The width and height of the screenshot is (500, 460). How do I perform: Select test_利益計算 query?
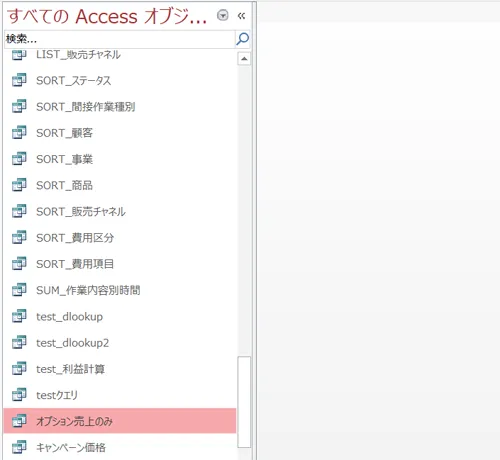pos(120,369)
